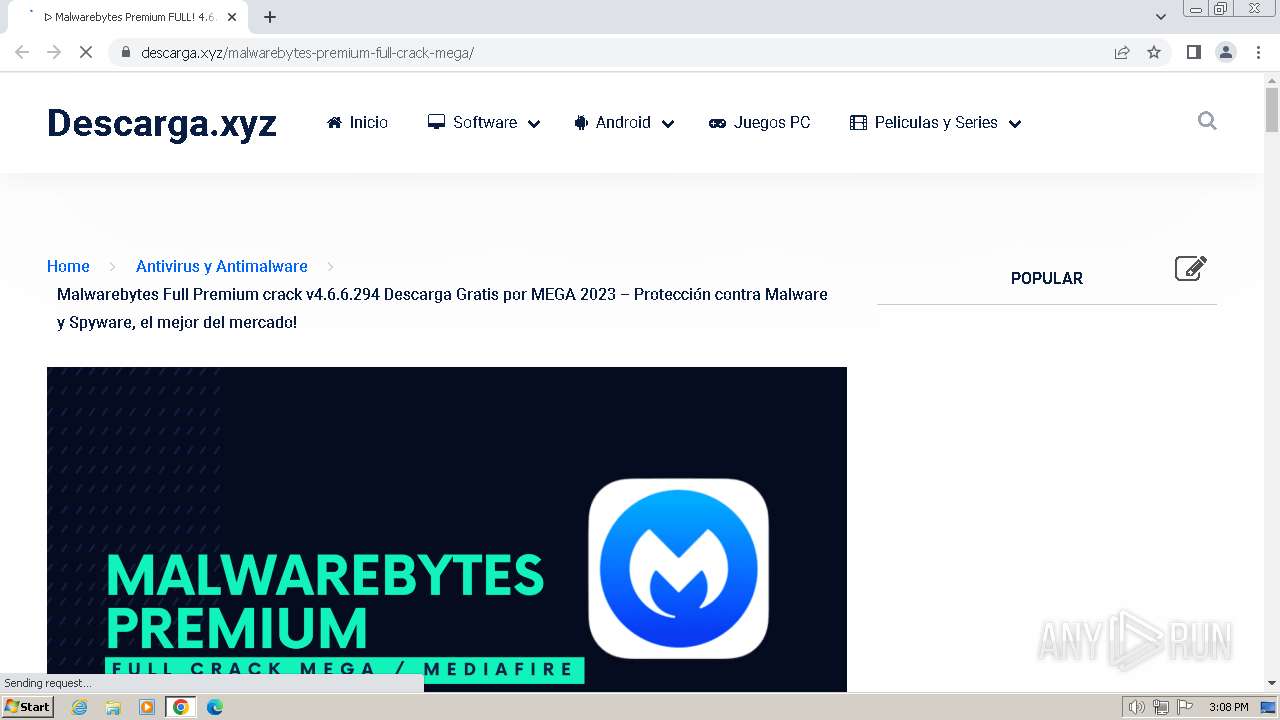The height and width of the screenshot is (720, 1280).
Task: Open the media player taskbar icon
Action: point(147,707)
